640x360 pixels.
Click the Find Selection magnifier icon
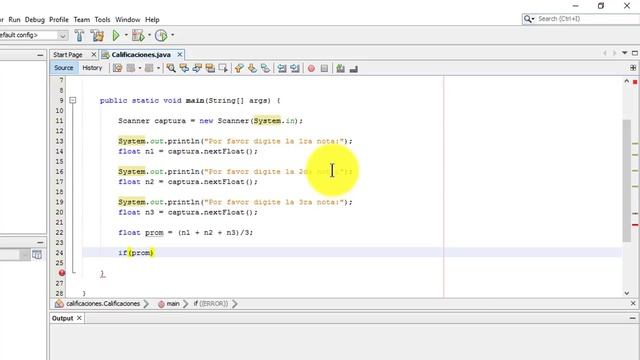171,68
